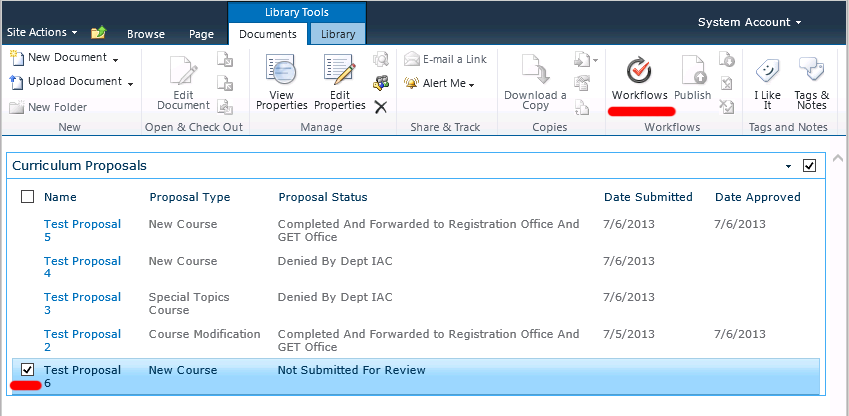Open the System Account user menu
This screenshot has height=416, width=849.
click(x=750, y=22)
